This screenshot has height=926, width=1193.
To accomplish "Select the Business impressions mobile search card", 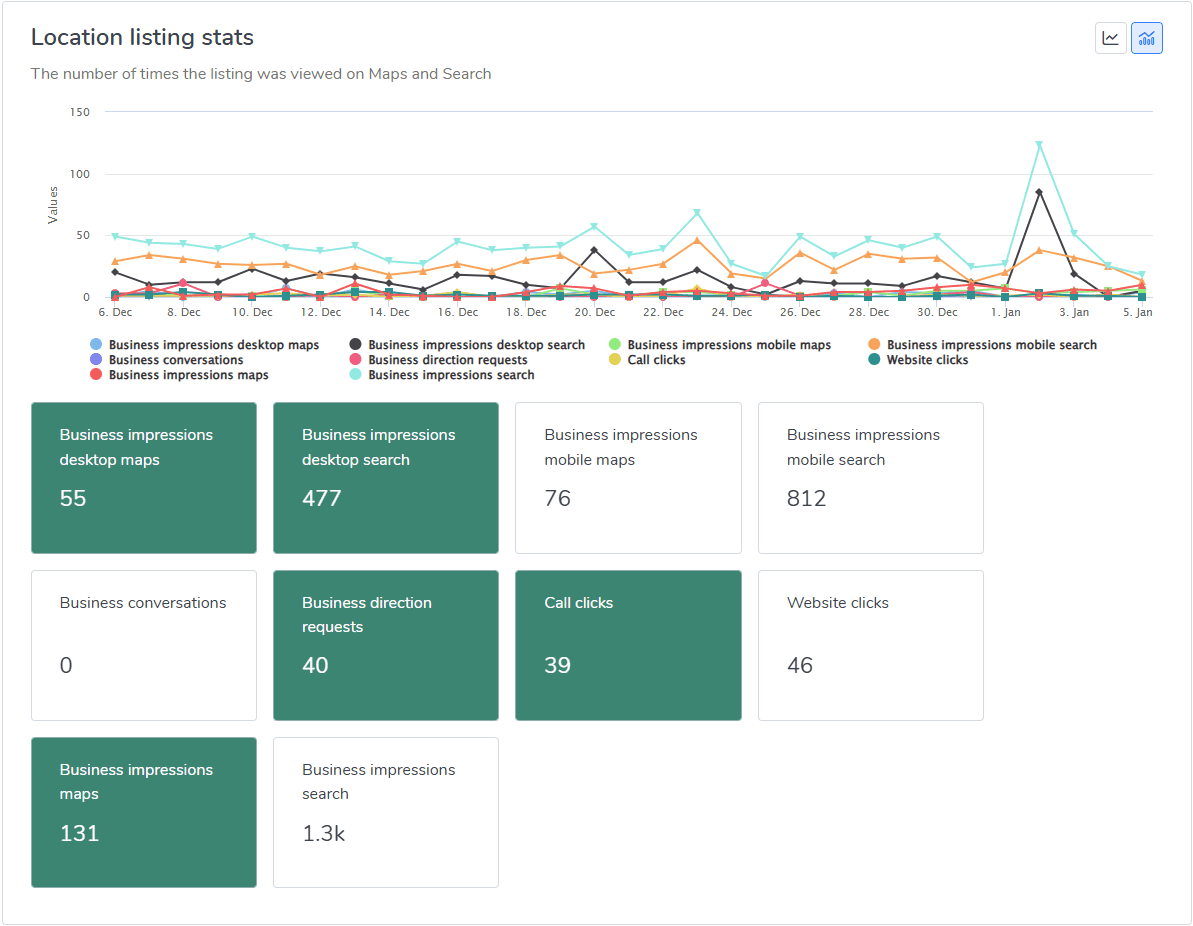I will [870, 478].
